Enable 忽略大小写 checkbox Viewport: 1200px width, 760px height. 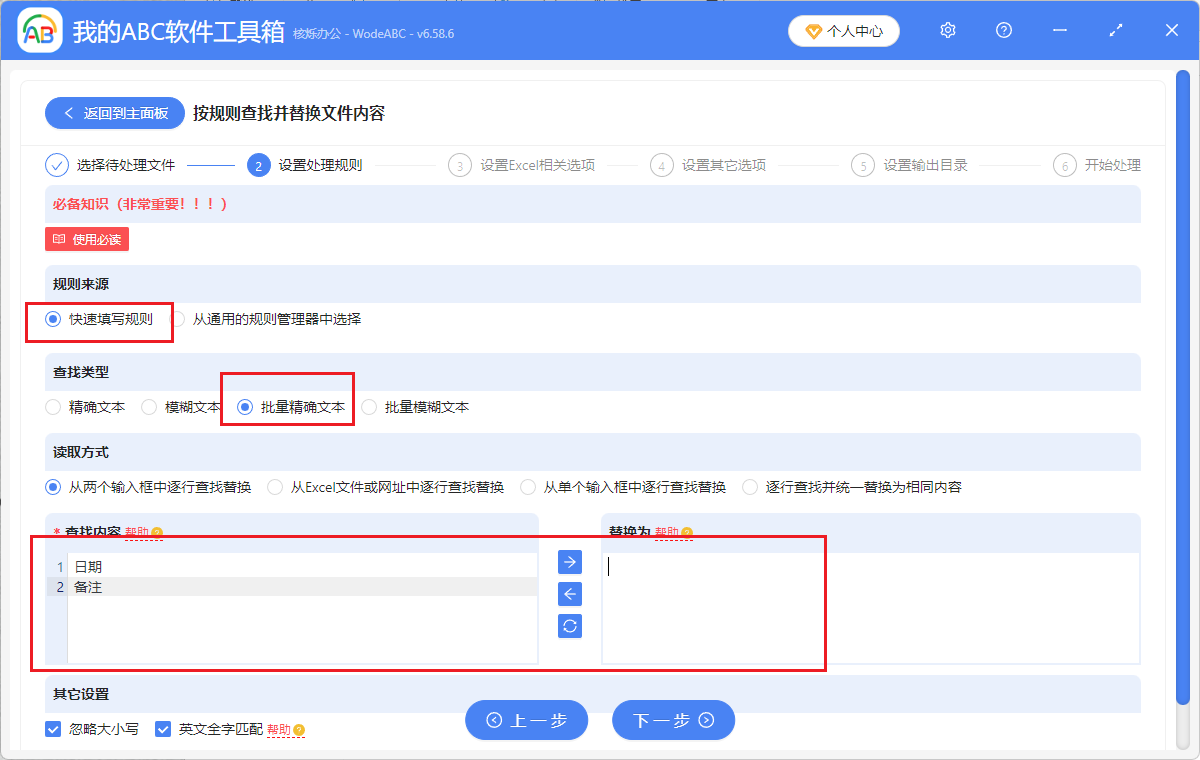pyautogui.click(x=53, y=729)
